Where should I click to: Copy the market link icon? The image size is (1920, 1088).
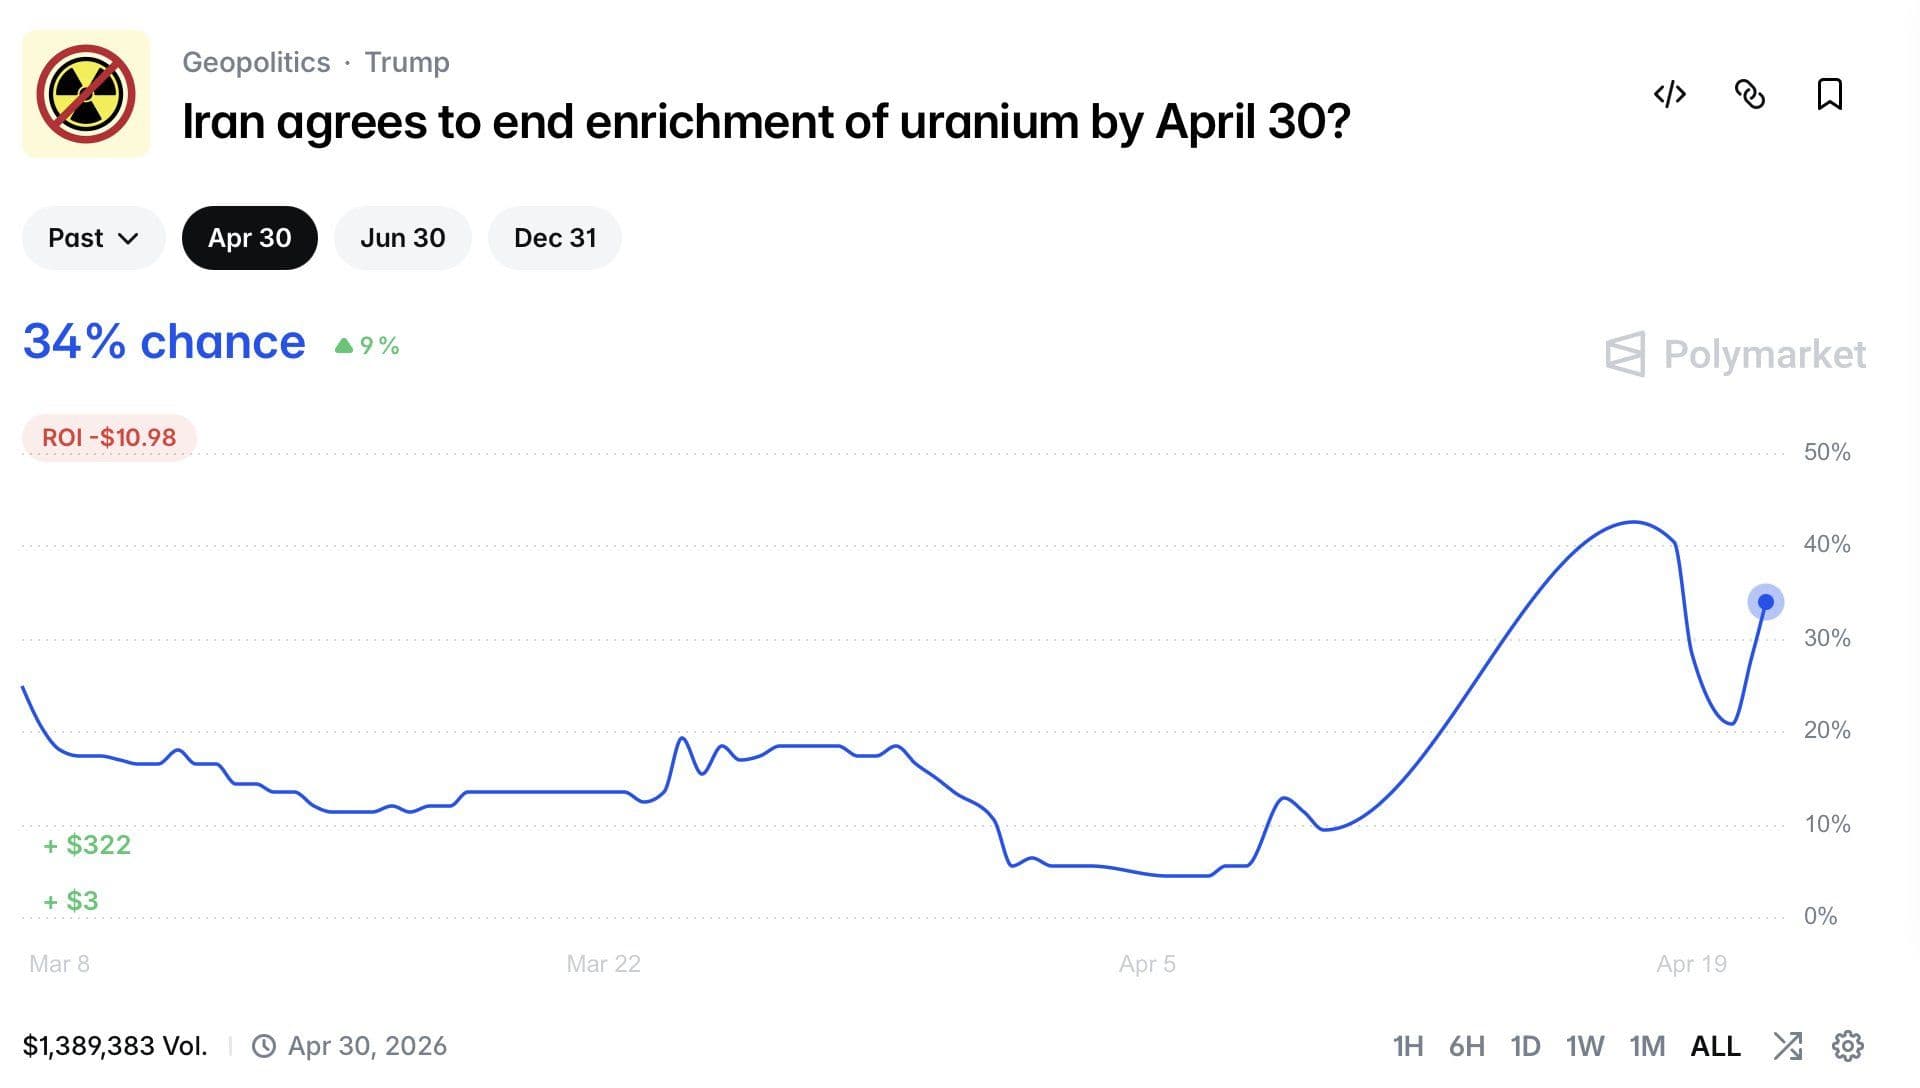pos(1749,94)
